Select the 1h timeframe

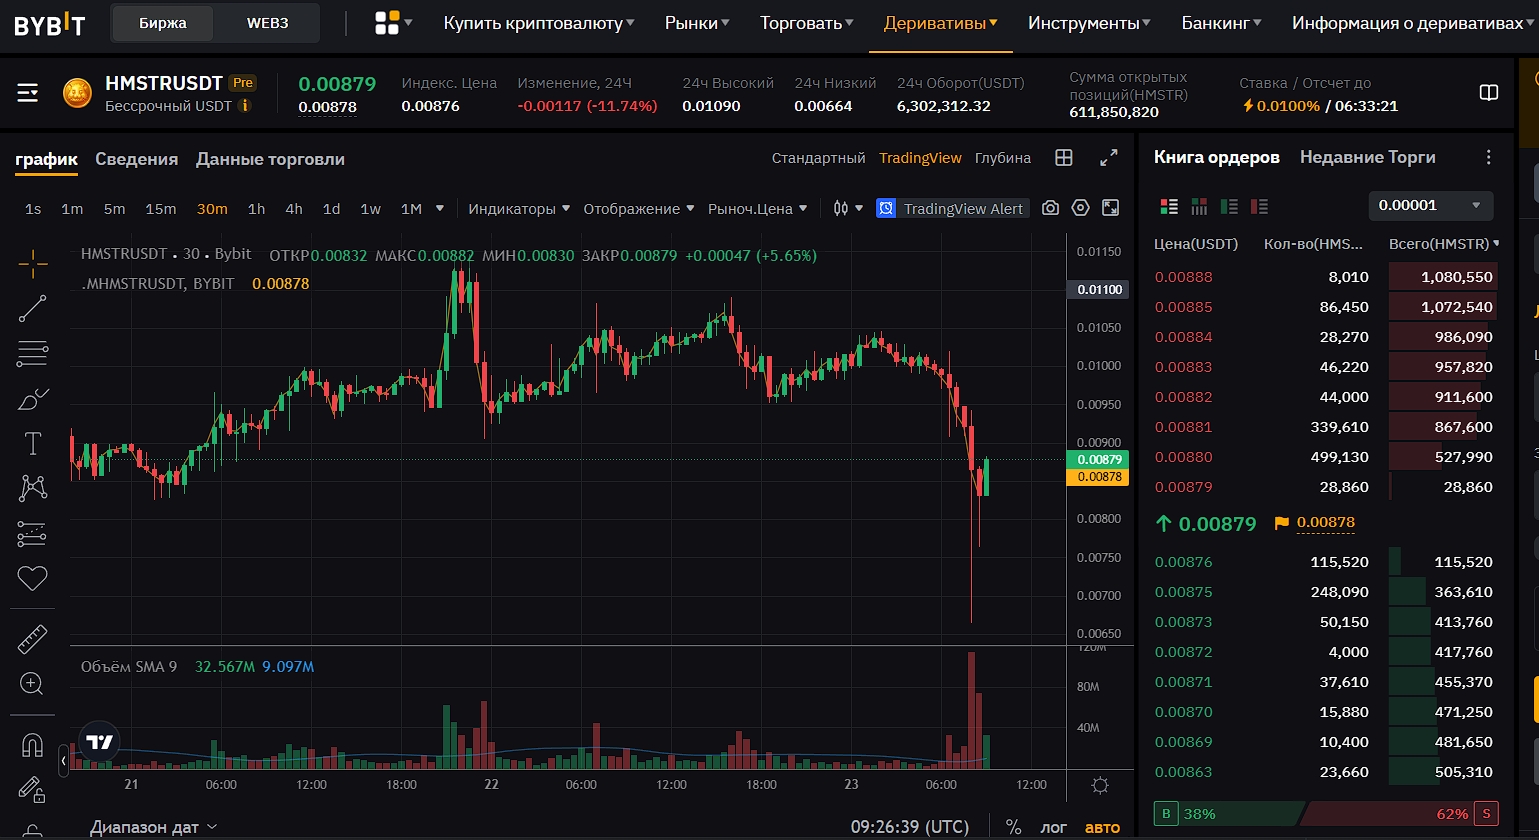click(256, 208)
